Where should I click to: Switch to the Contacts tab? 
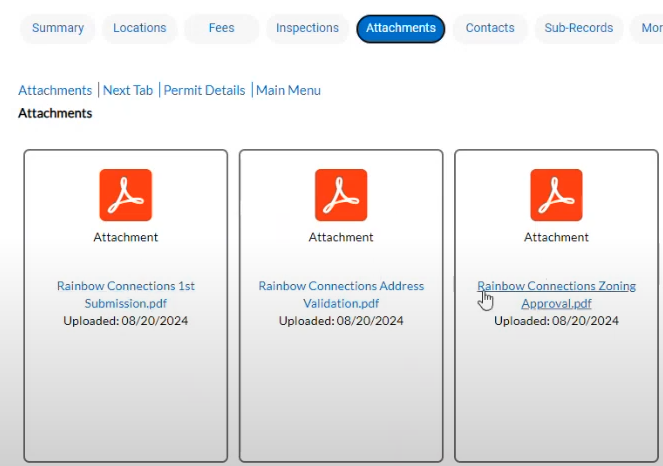click(x=490, y=28)
